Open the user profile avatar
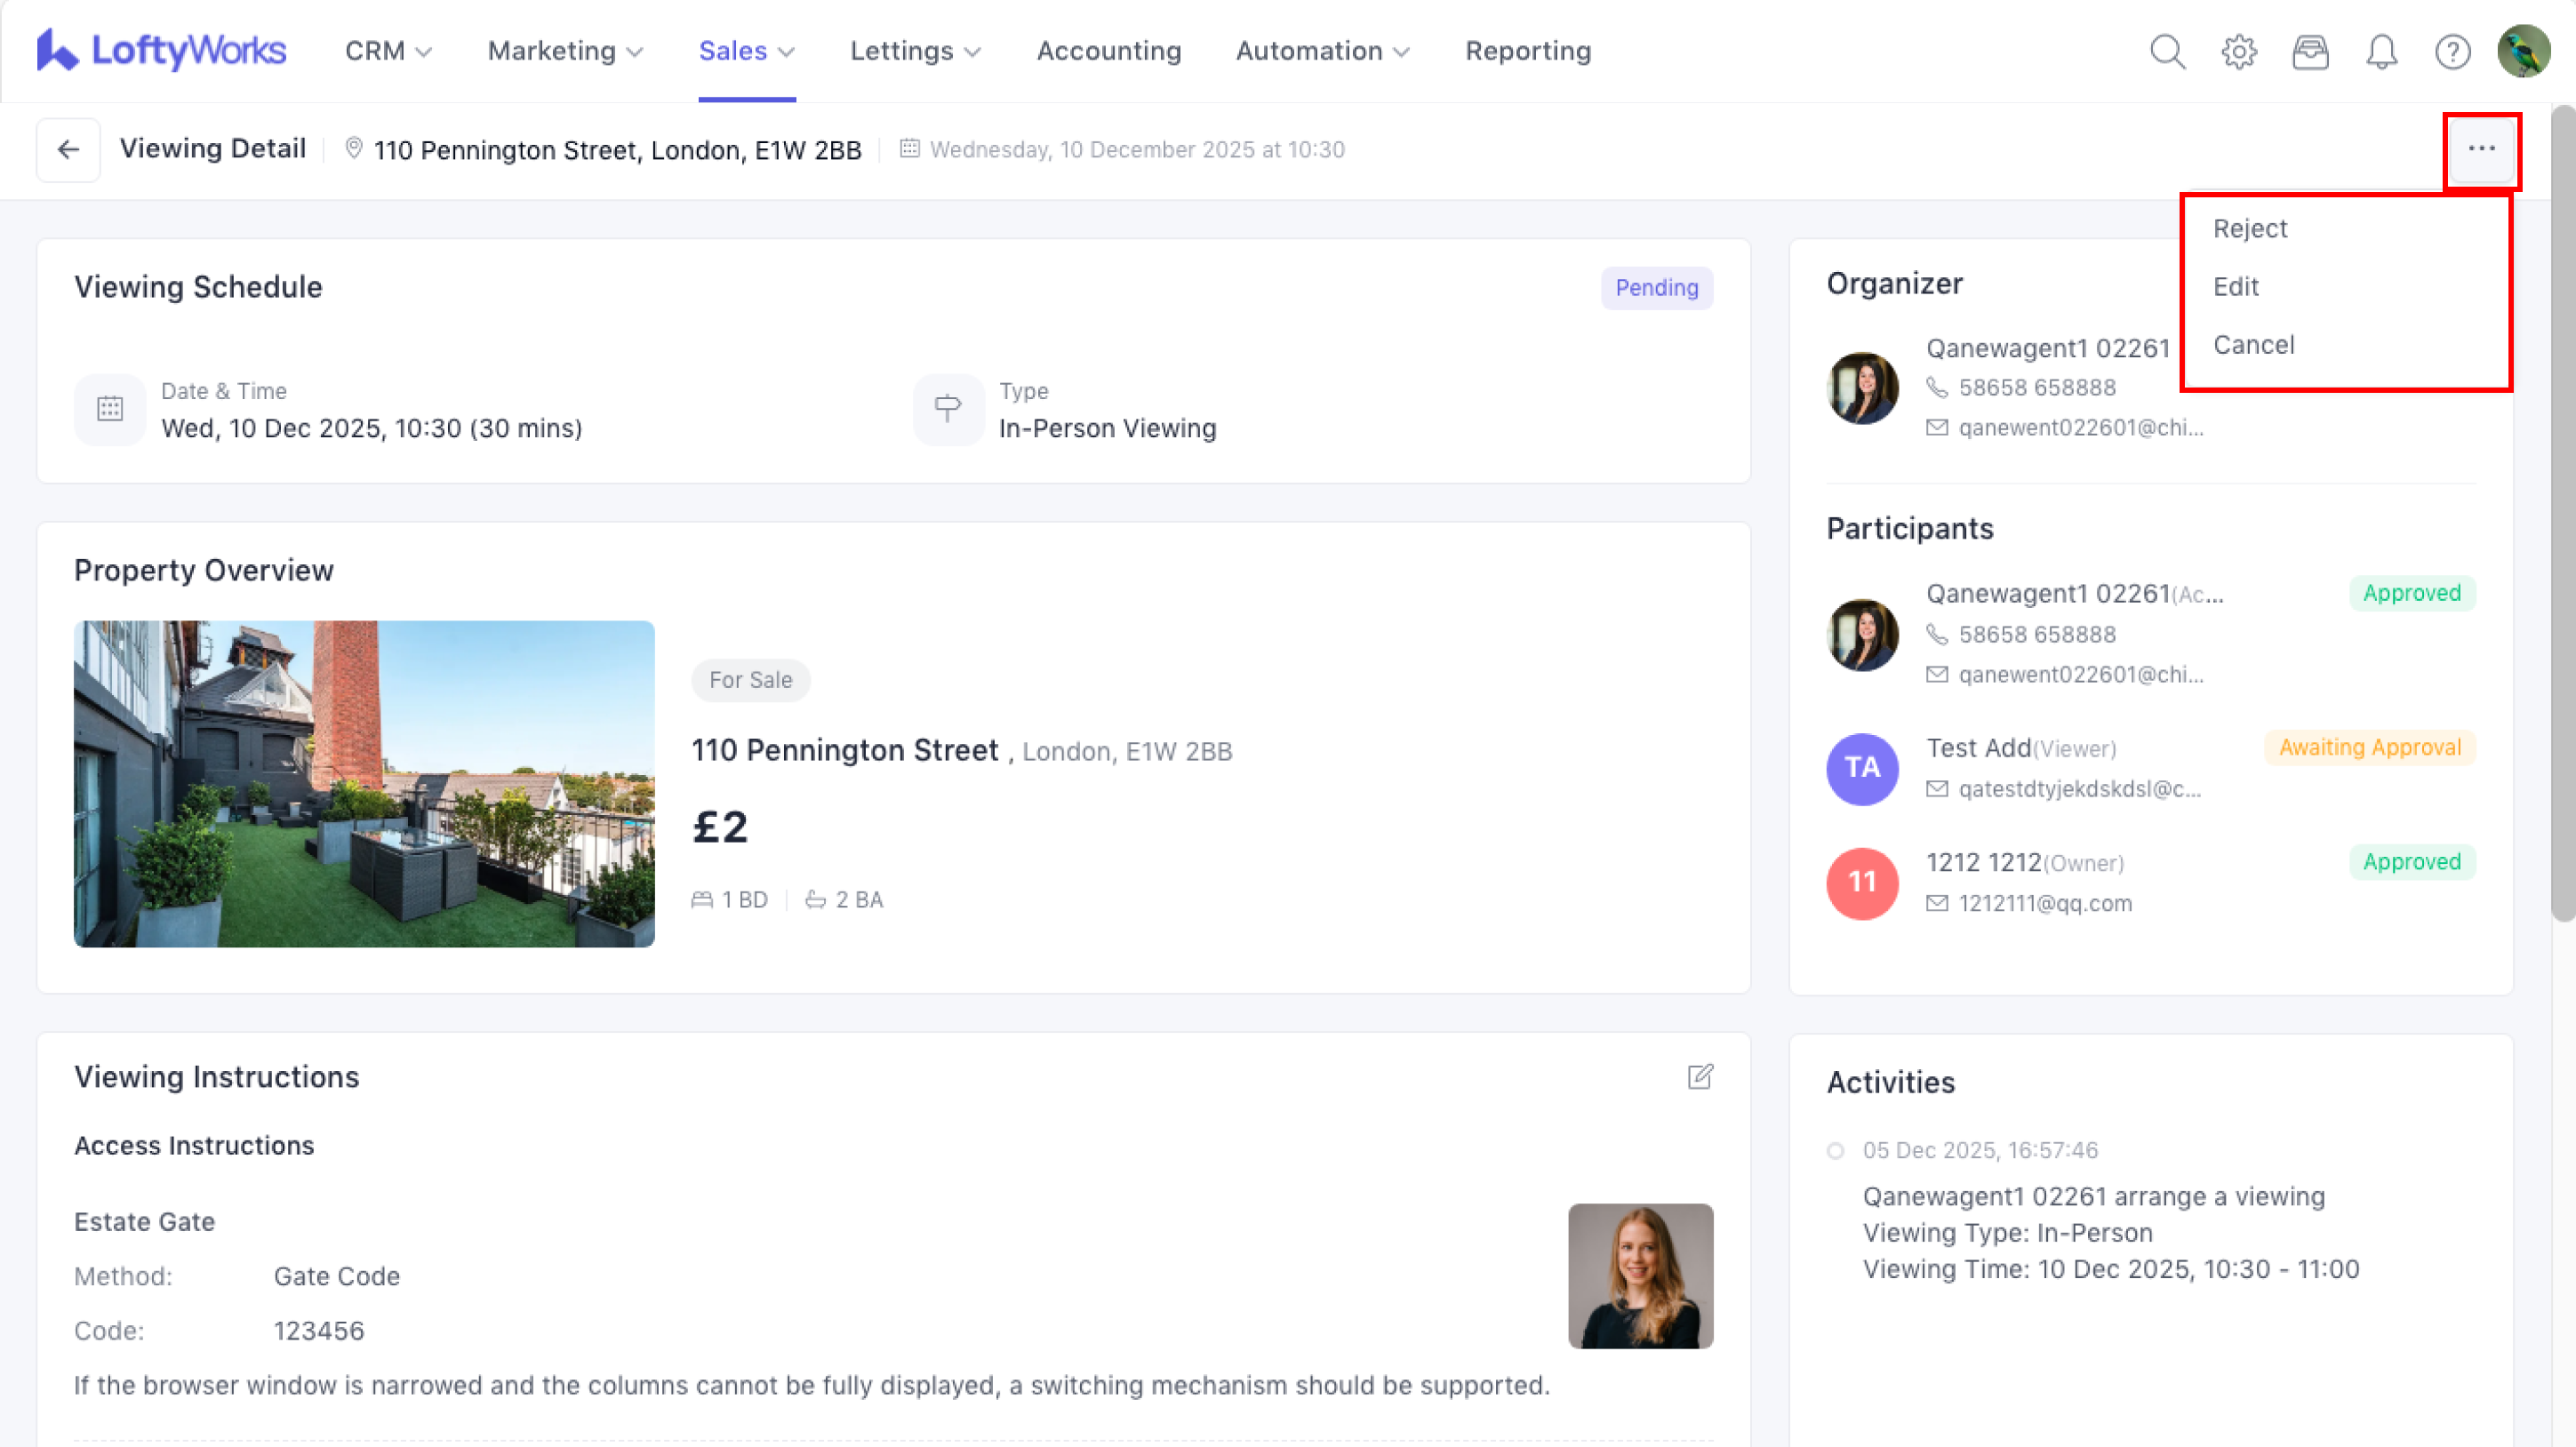Screen dimensions: 2576x1447 [x=2523, y=51]
